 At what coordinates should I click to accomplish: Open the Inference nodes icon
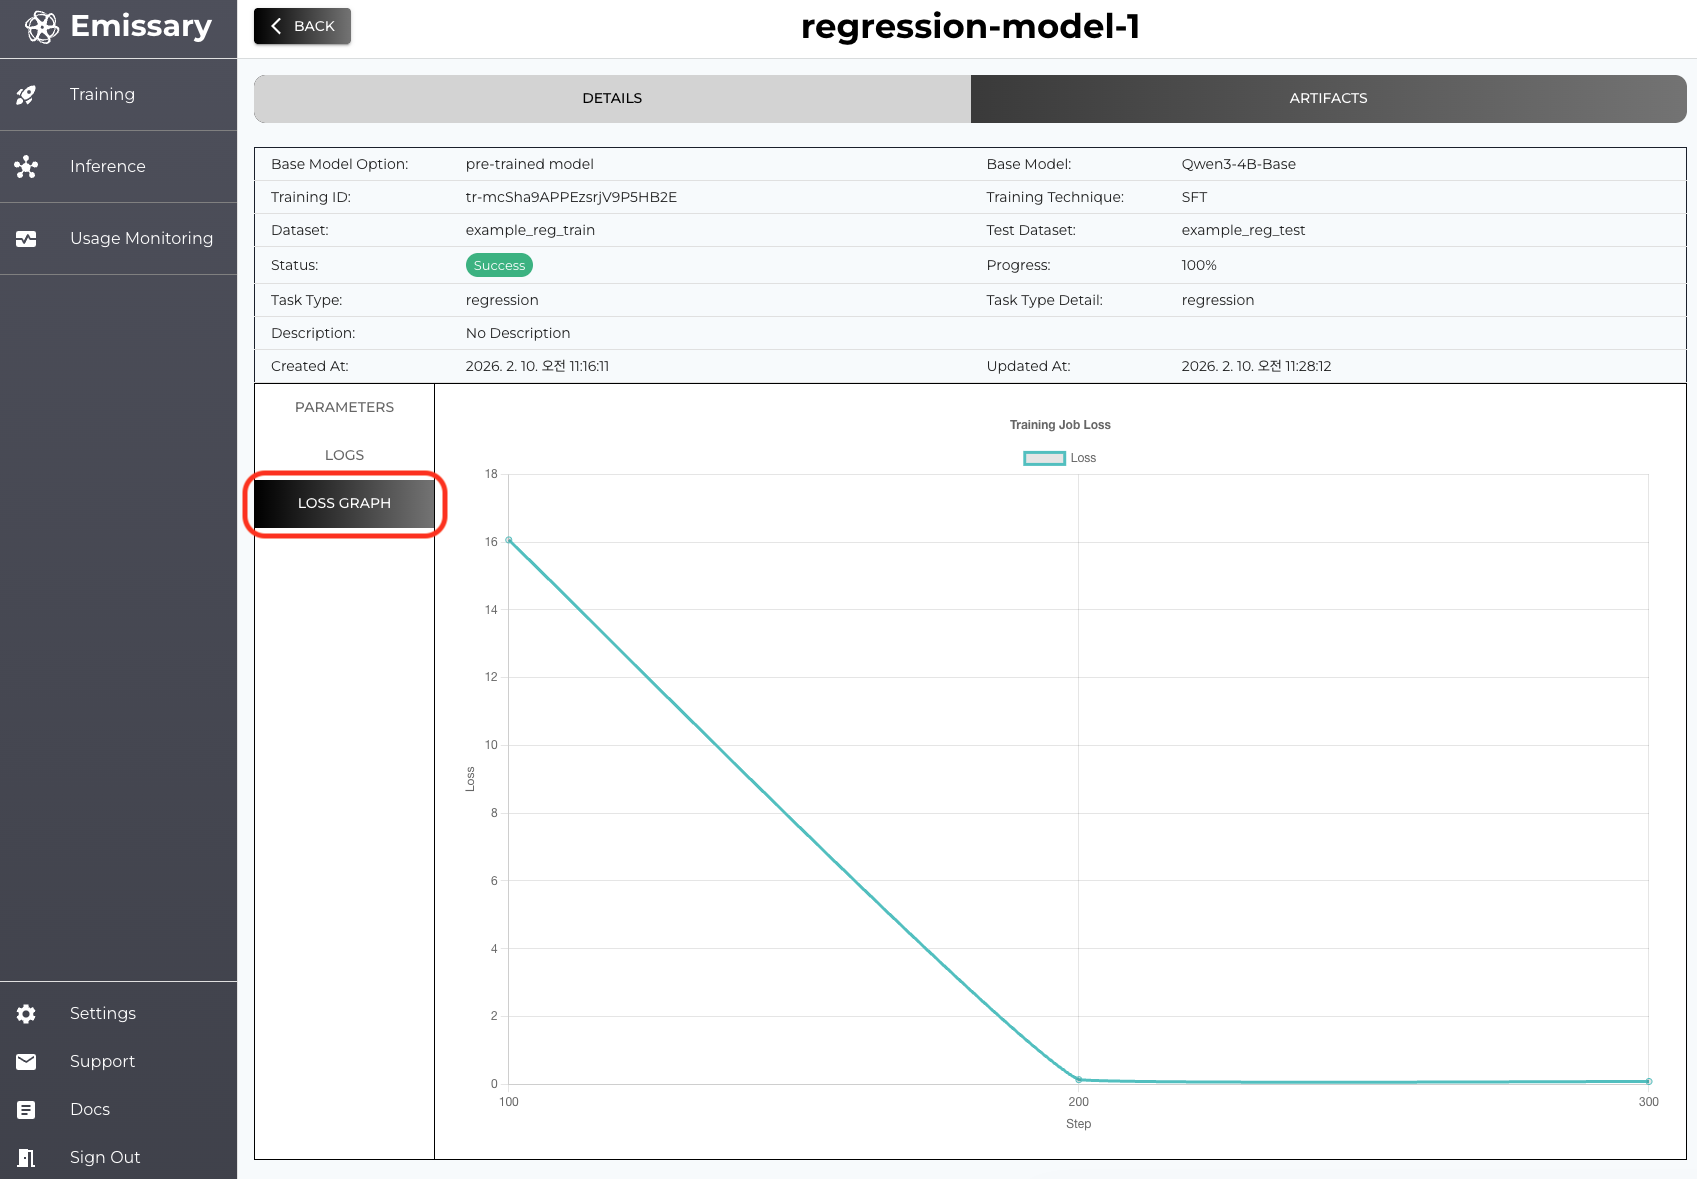[x=26, y=167]
